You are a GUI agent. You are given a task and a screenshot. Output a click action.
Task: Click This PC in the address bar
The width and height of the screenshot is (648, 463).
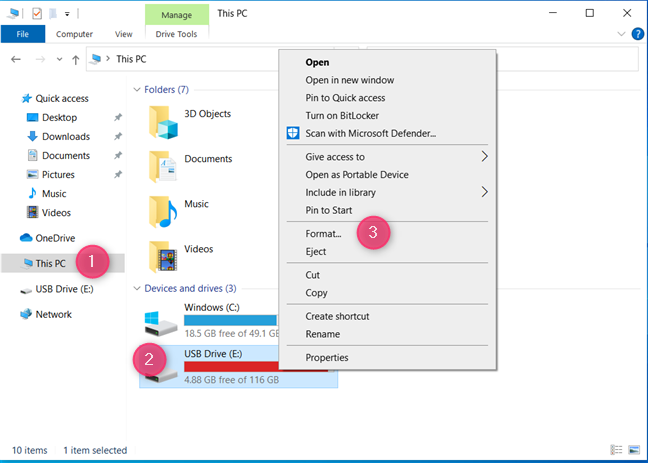click(x=131, y=59)
